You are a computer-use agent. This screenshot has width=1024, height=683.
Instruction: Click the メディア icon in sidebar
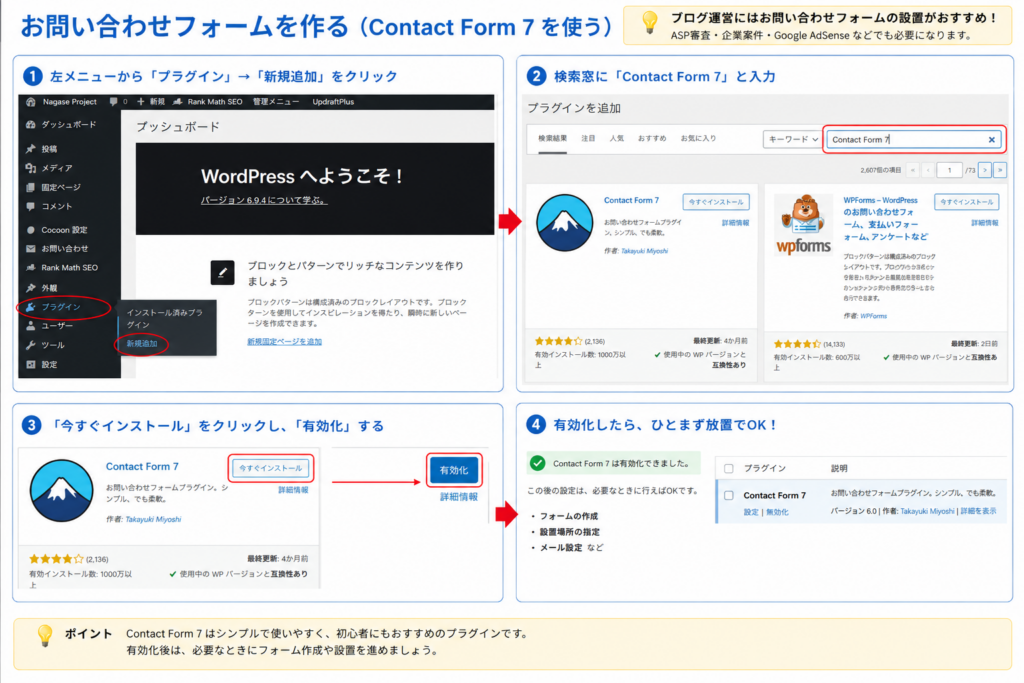pos(31,168)
